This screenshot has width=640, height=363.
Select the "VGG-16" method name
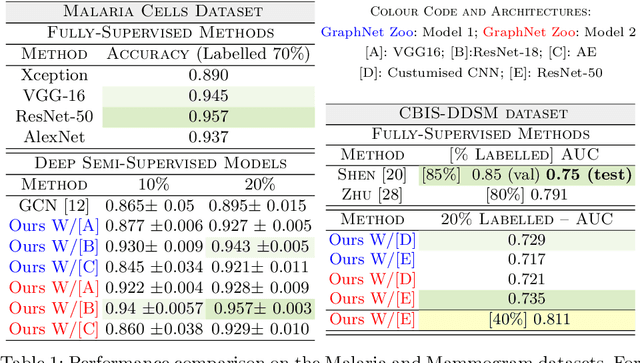pyautogui.click(x=54, y=96)
